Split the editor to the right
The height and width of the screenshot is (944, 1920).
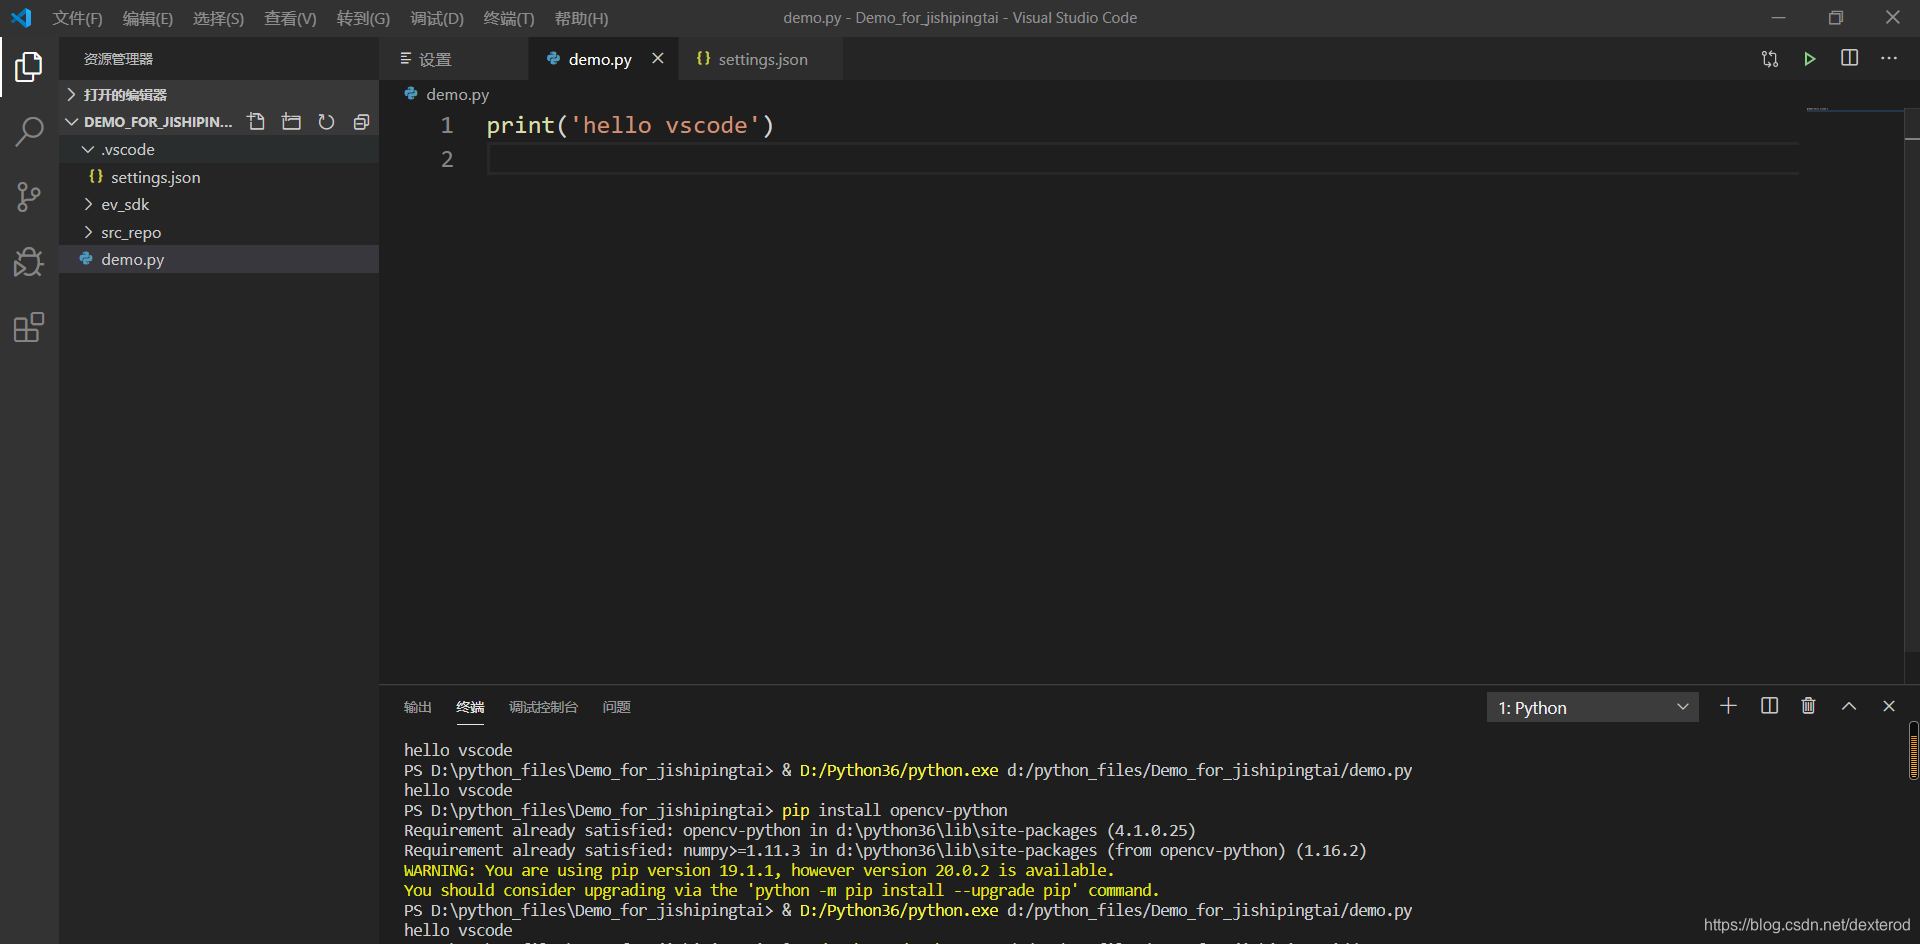click(1850, 58)
